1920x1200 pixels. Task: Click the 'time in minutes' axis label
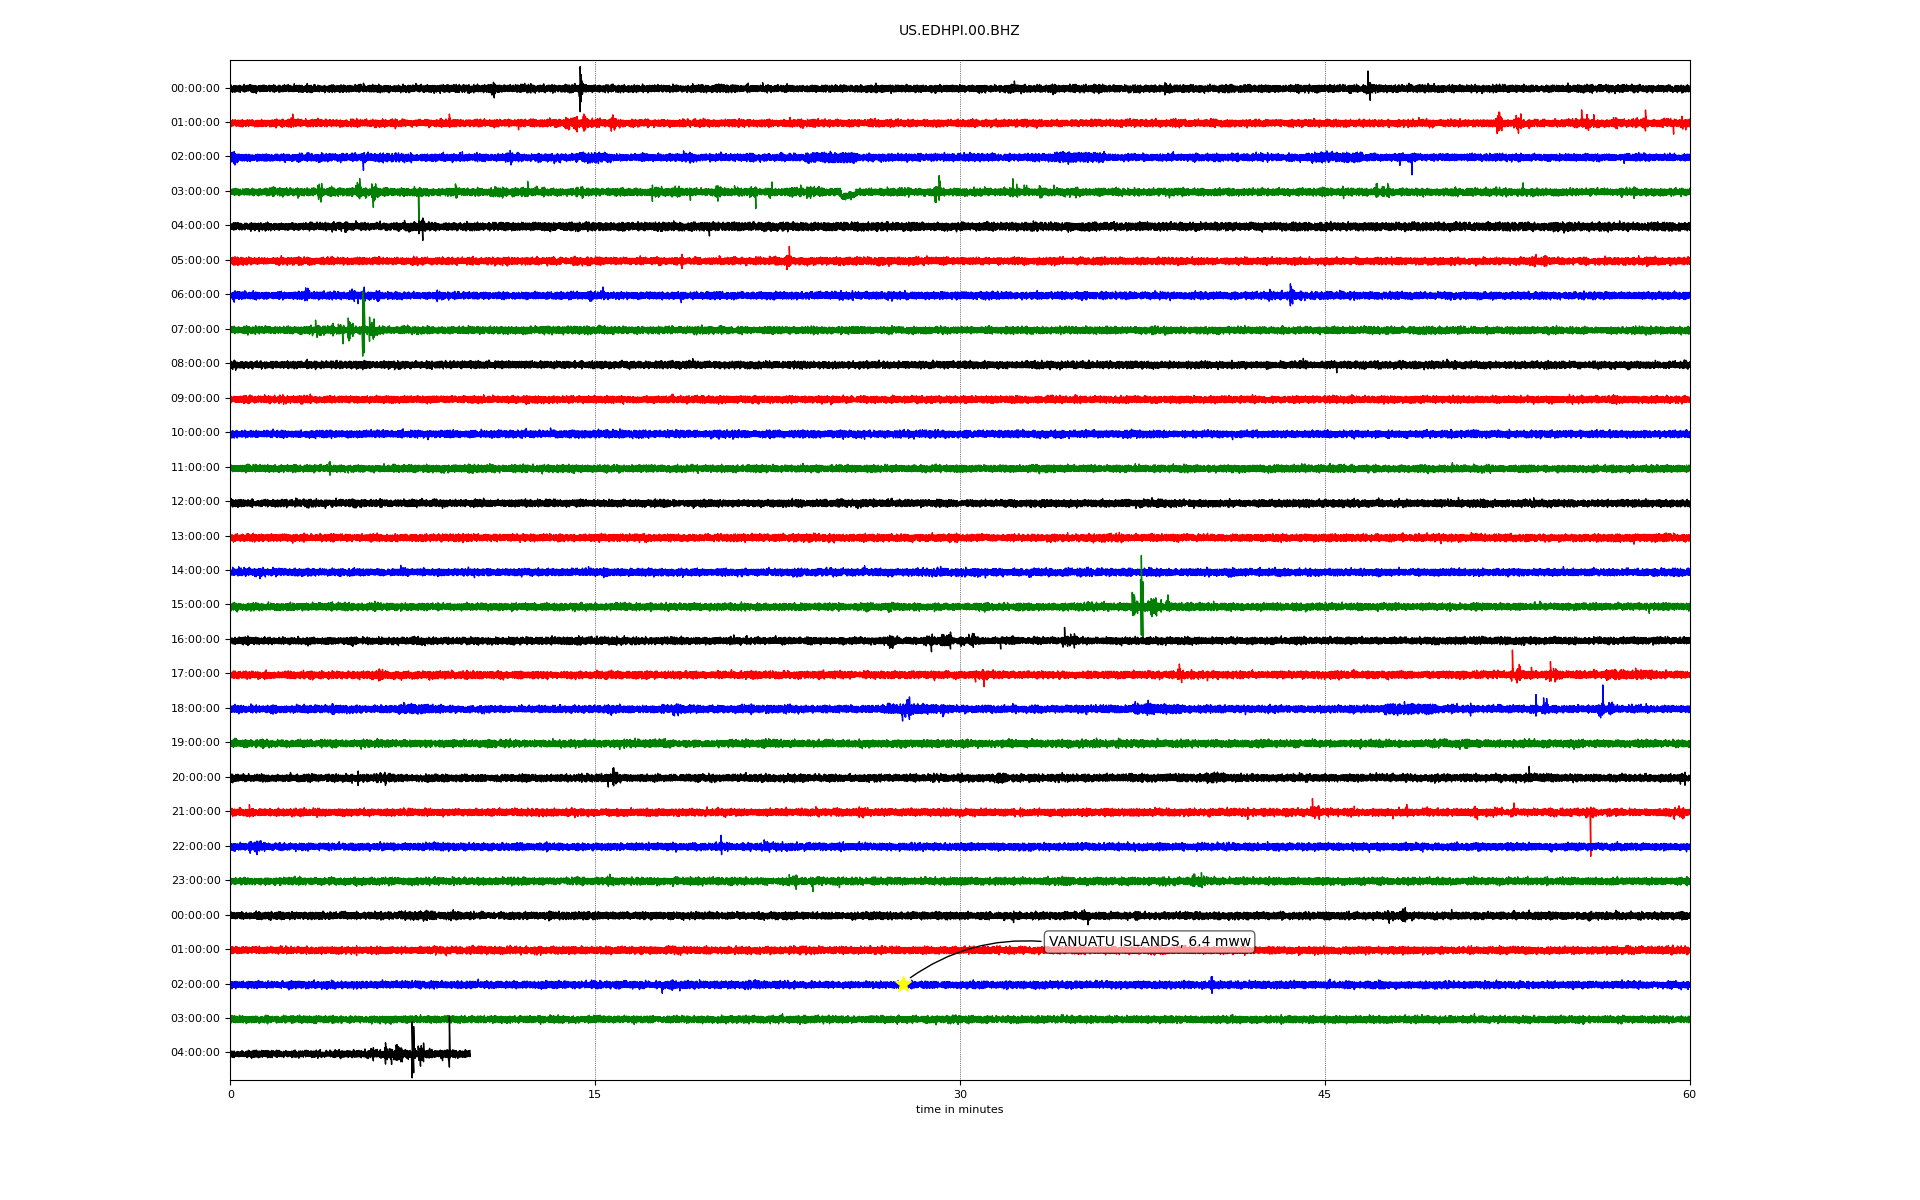point(958,1109)
